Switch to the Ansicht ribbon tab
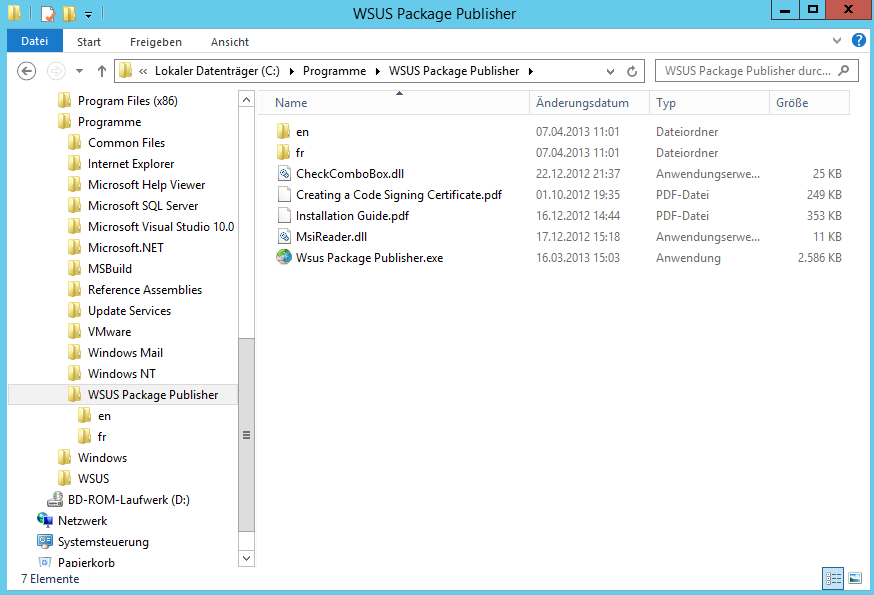Screen dimensions: 874x595 (x=230, y=42)
